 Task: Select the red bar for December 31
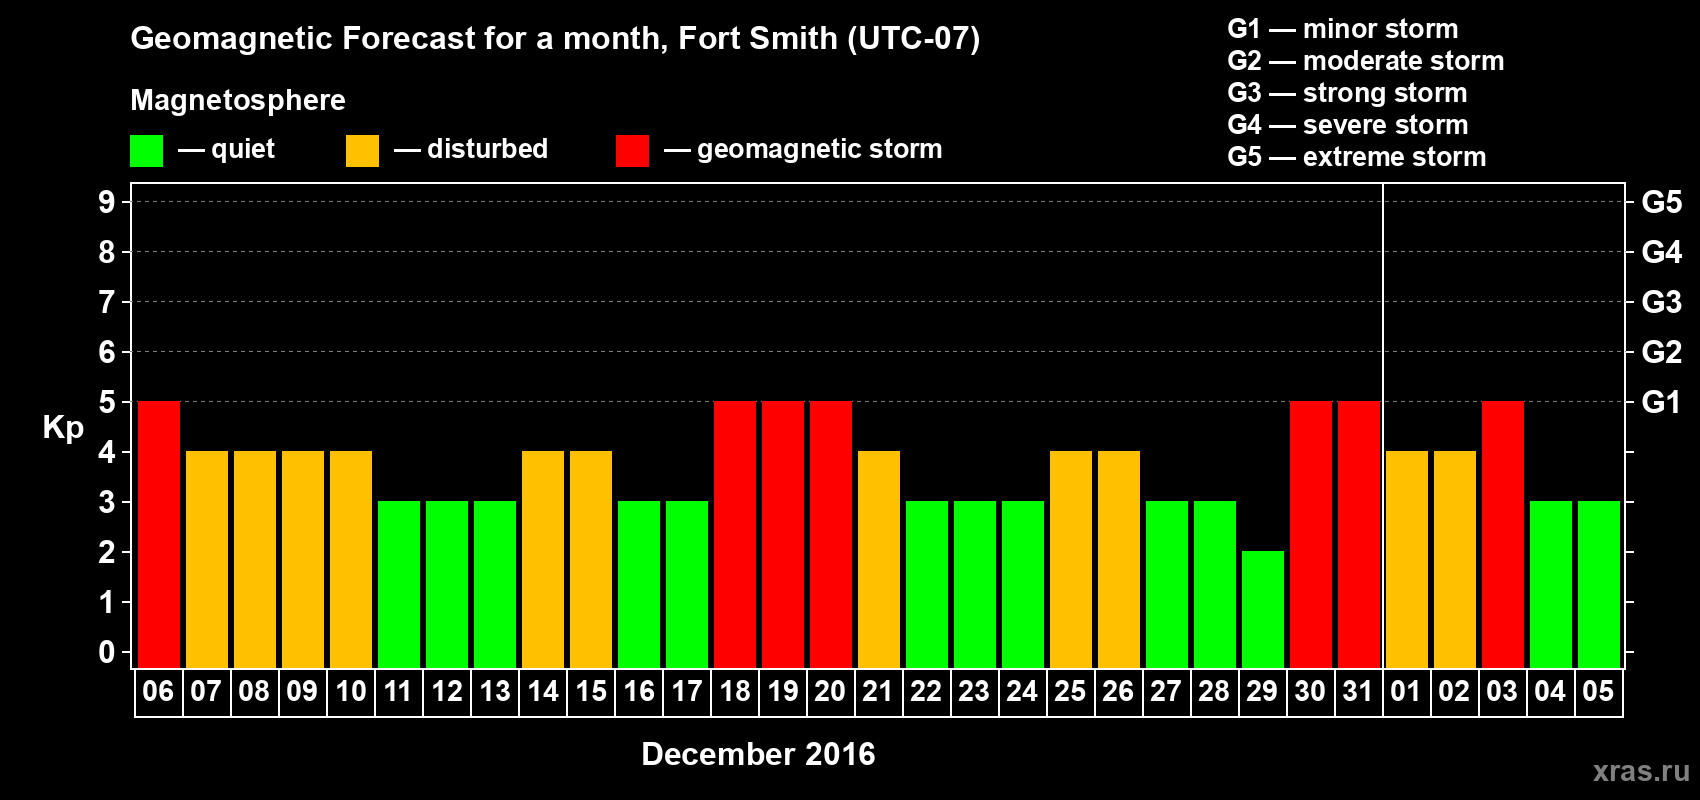click(x=1359, y=535)
